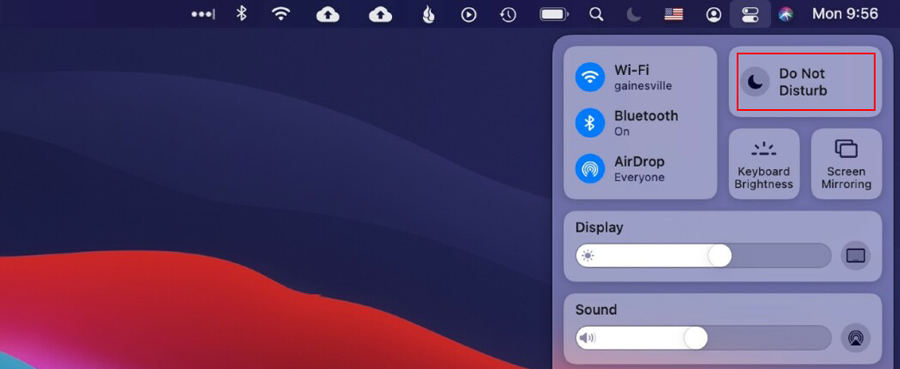This screenshot has height=369, width=900.
Task: Click the battery status icon
Action: 554,14
